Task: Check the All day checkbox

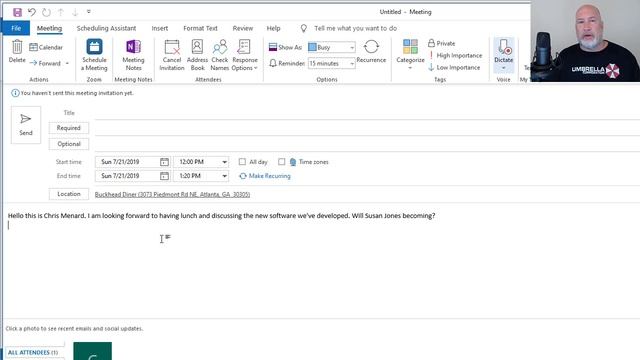Action: pos(242,162)
